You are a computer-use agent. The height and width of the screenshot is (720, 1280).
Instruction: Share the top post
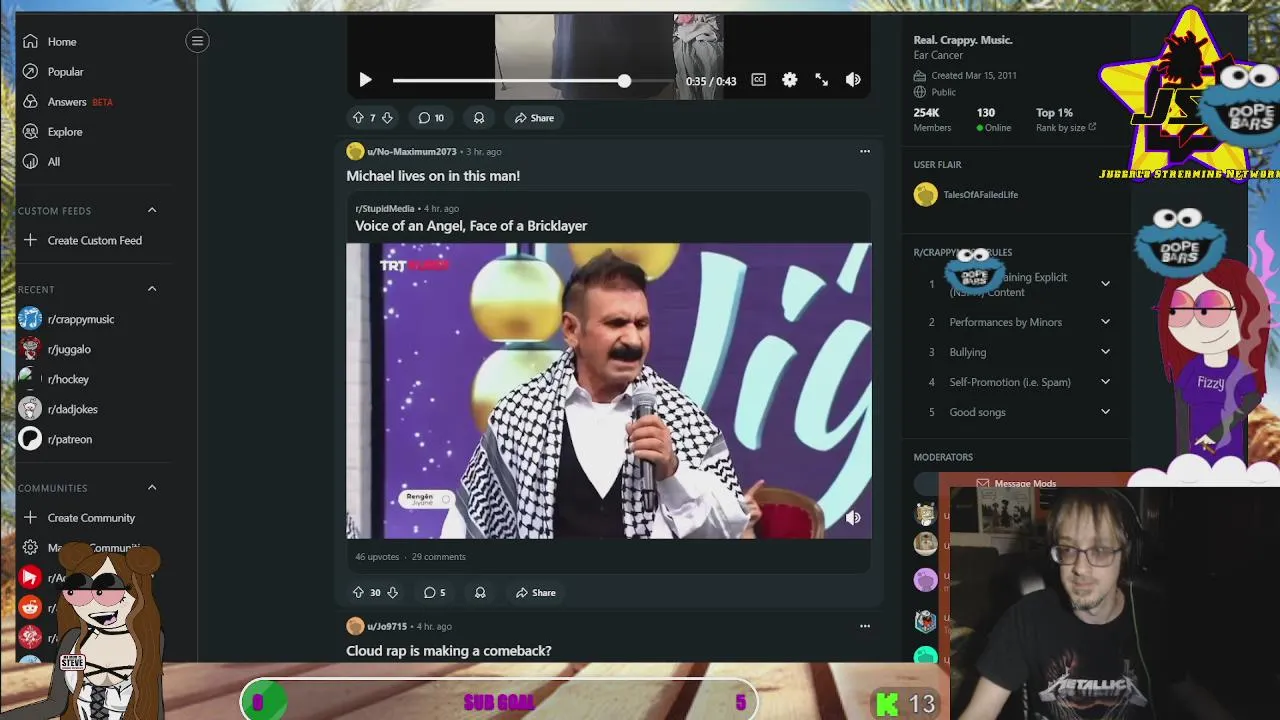(x=534, y=118)
